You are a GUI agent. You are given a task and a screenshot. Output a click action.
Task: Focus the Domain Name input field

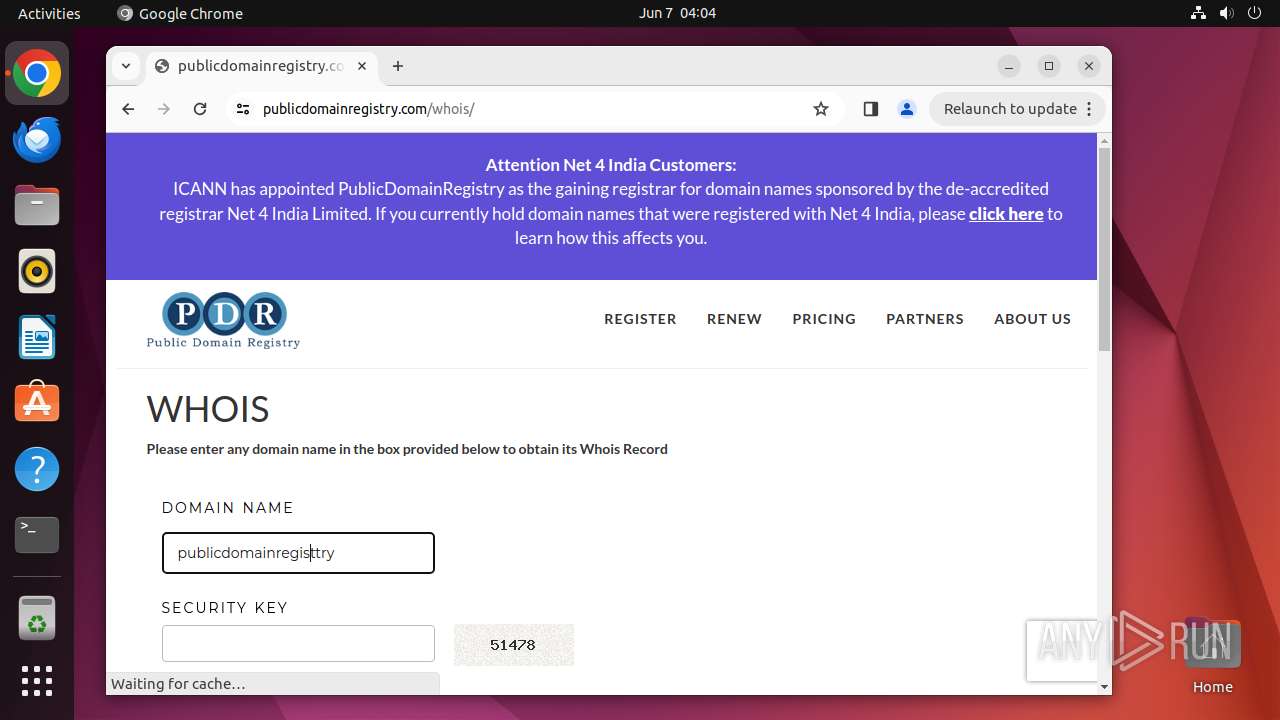(x=298, y=553)
